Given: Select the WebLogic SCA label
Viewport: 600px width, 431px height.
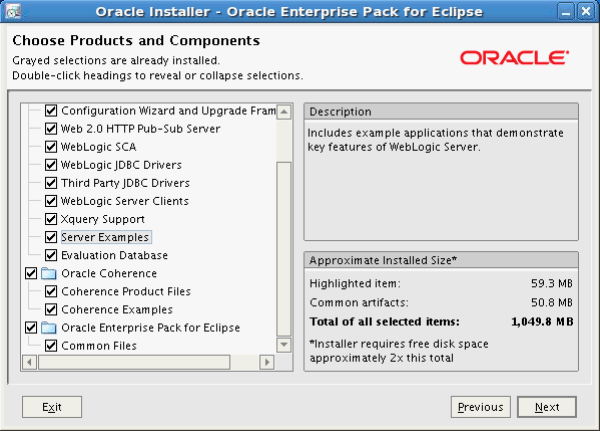Looking at the screenshot, I should tap(98, 147).
